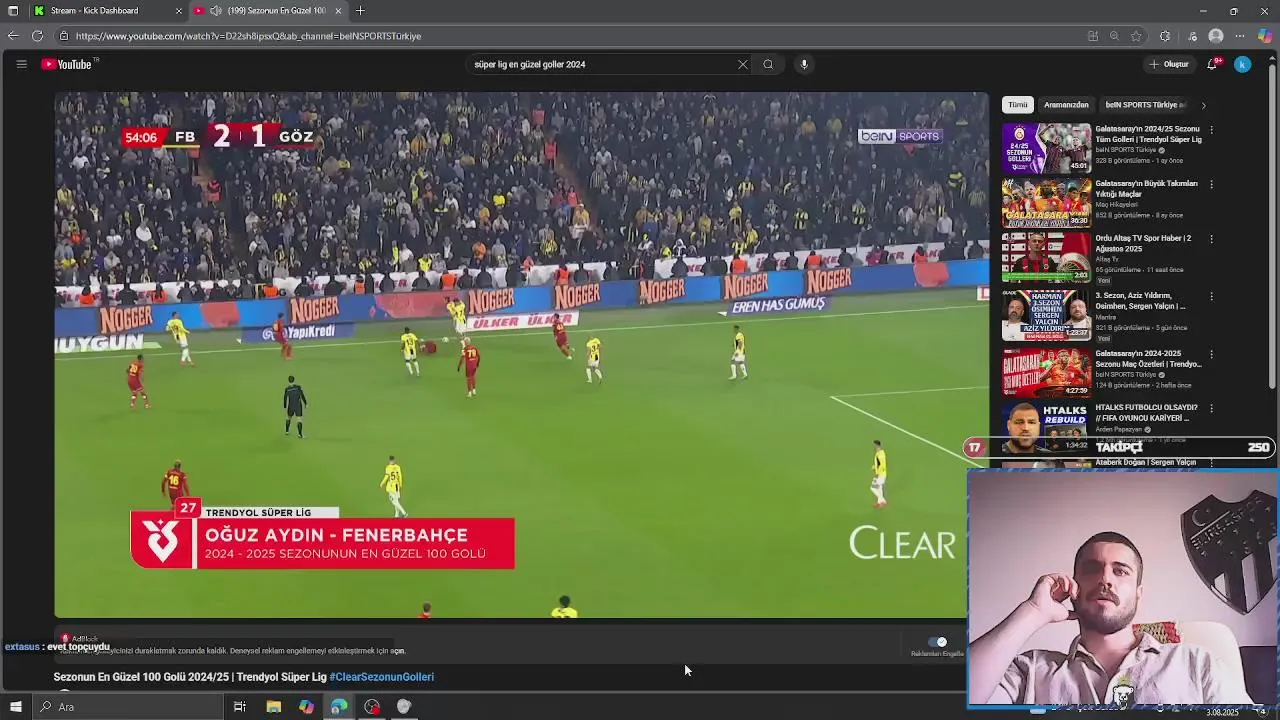The height and width of the screenshot is (720, 1280).
Task: Close the Kick Dashboard tab
Action: click(x=179, y=11)
